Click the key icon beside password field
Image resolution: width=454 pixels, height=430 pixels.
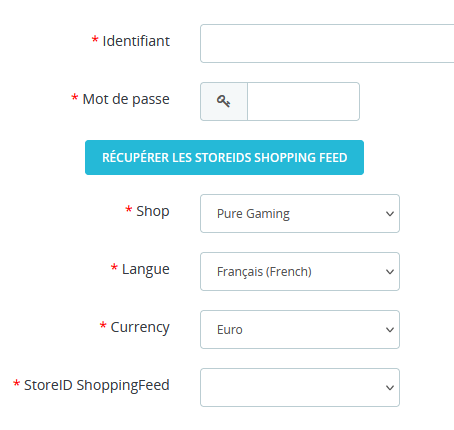click(x=223, y=101)
